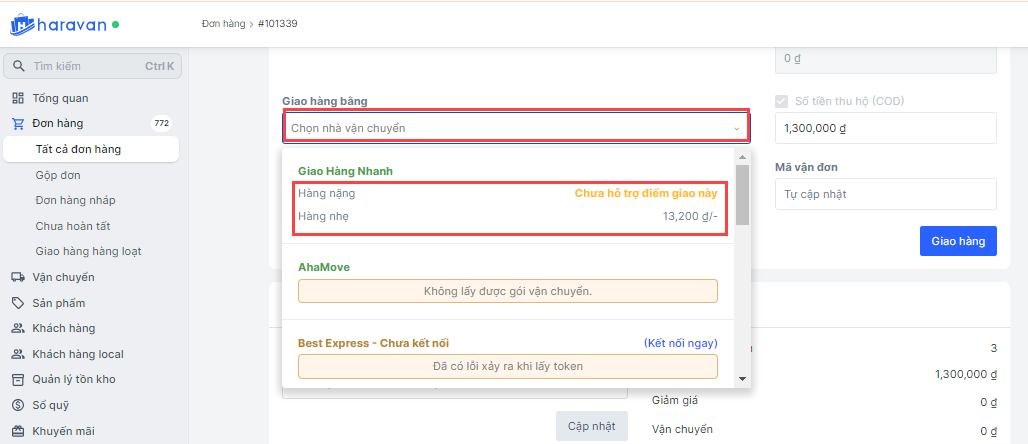The height and width of the screenshot is (444, 1028).
Task: Click the Giảm giá summary row label
Action: tap(675, 401)
